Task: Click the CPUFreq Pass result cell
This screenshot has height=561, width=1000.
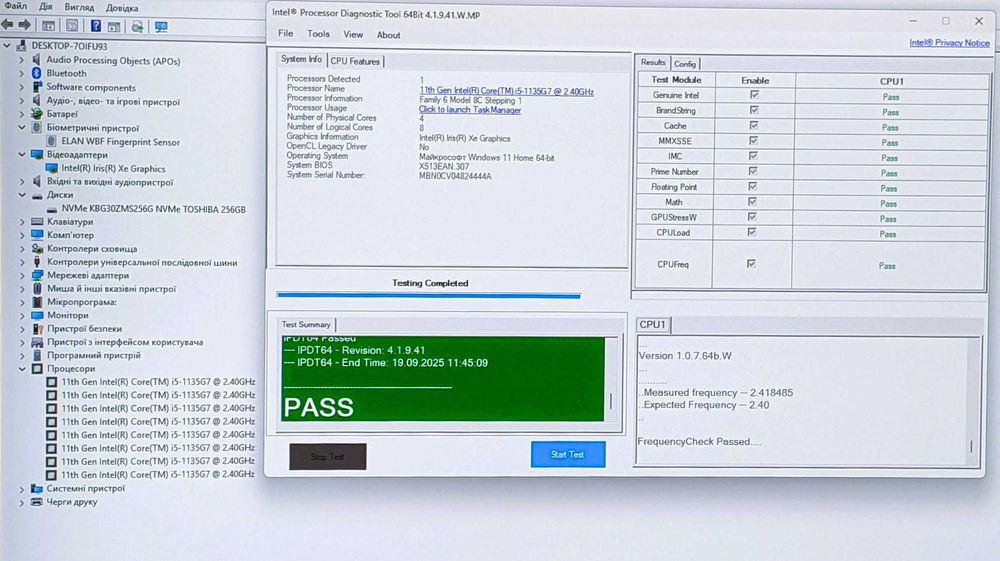Action: [x=887, y=265]
